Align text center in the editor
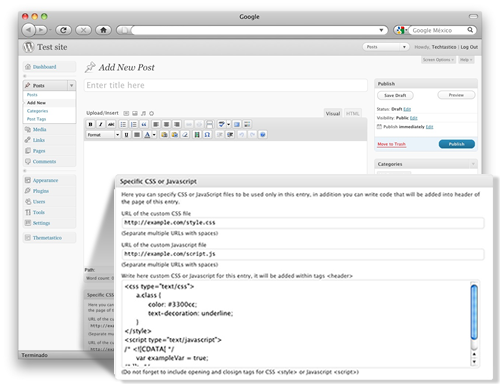 [x=166, y=124]
